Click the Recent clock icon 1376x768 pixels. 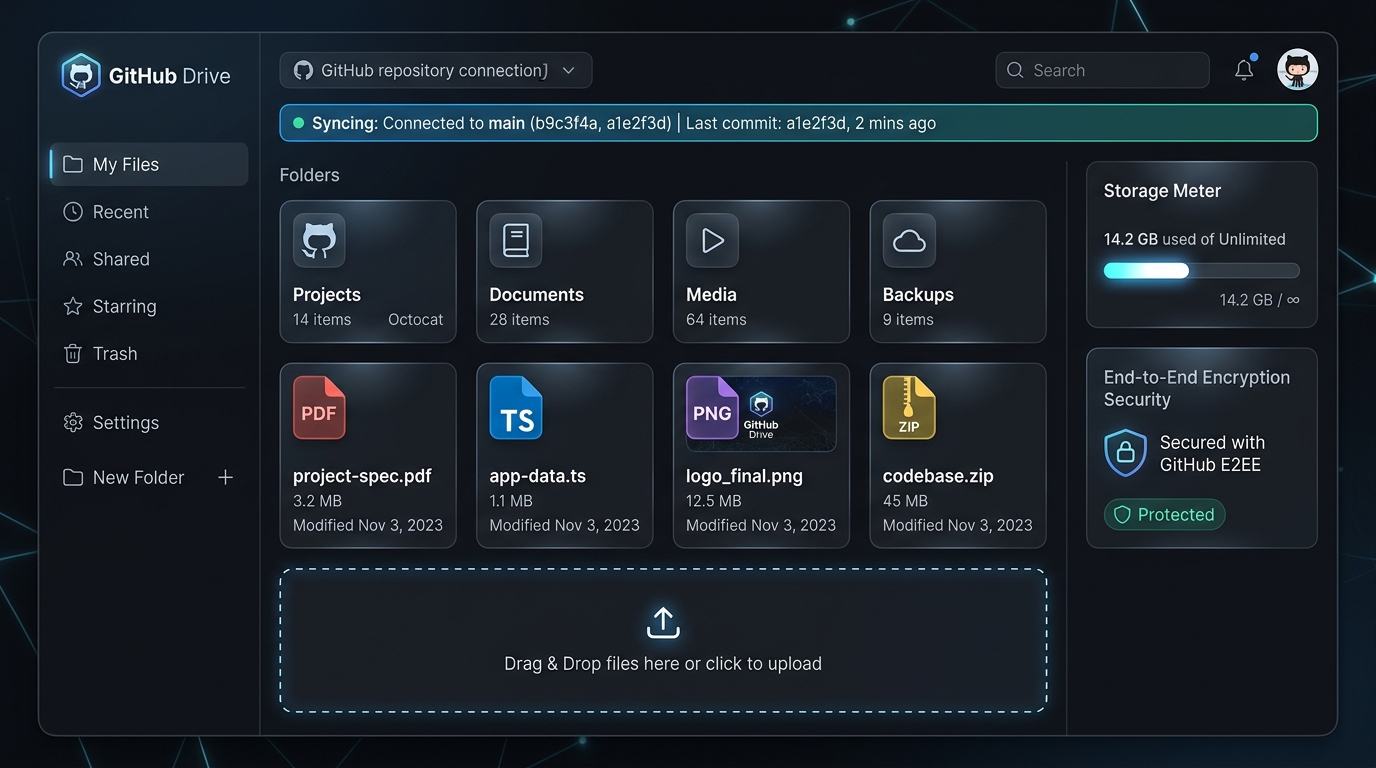pos(73,212)
